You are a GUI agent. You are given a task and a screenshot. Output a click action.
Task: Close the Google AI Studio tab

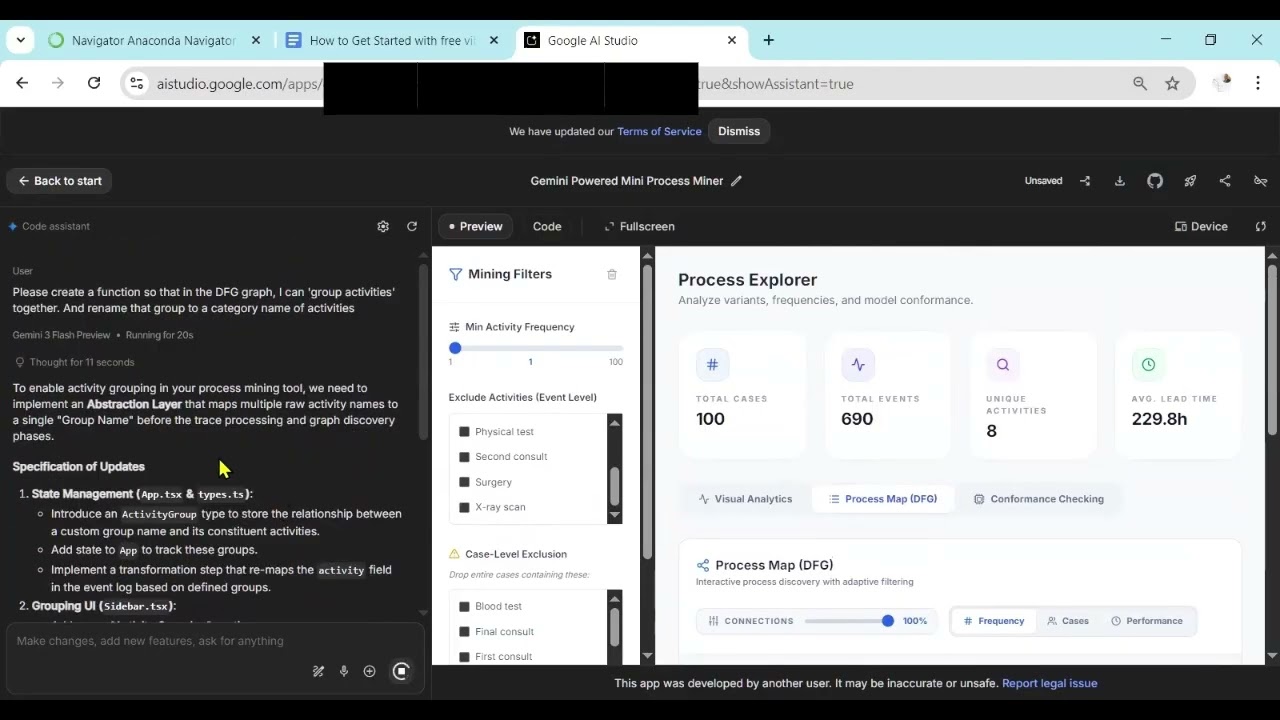coord(731,41)
